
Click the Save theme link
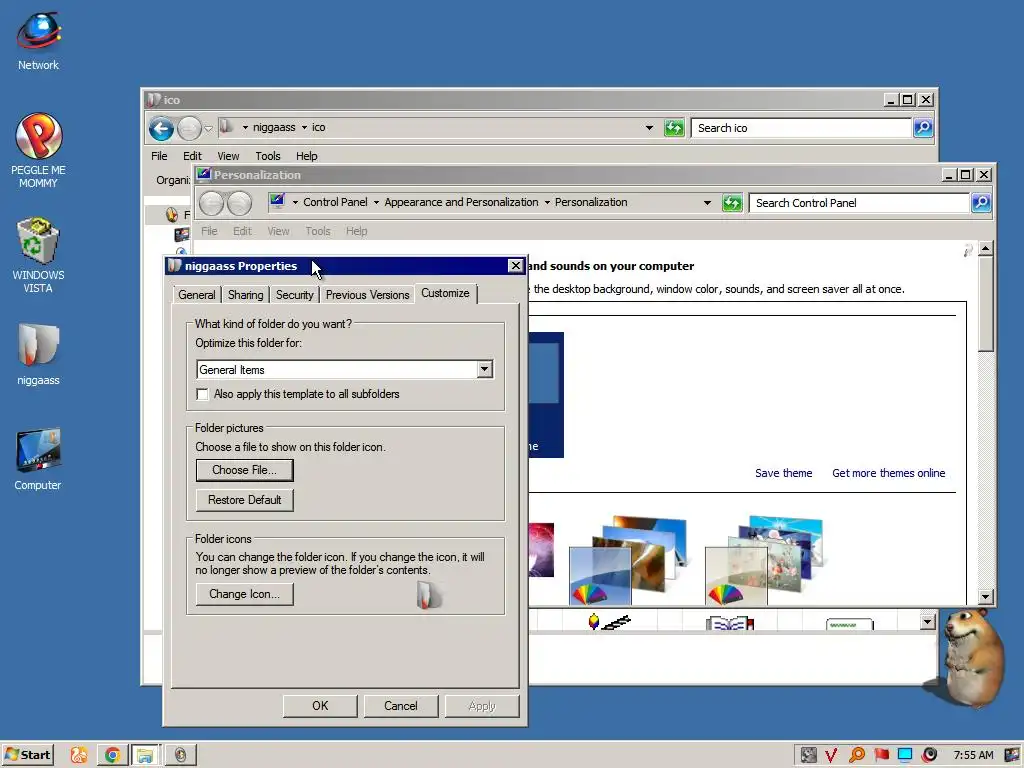pos(784,473)
